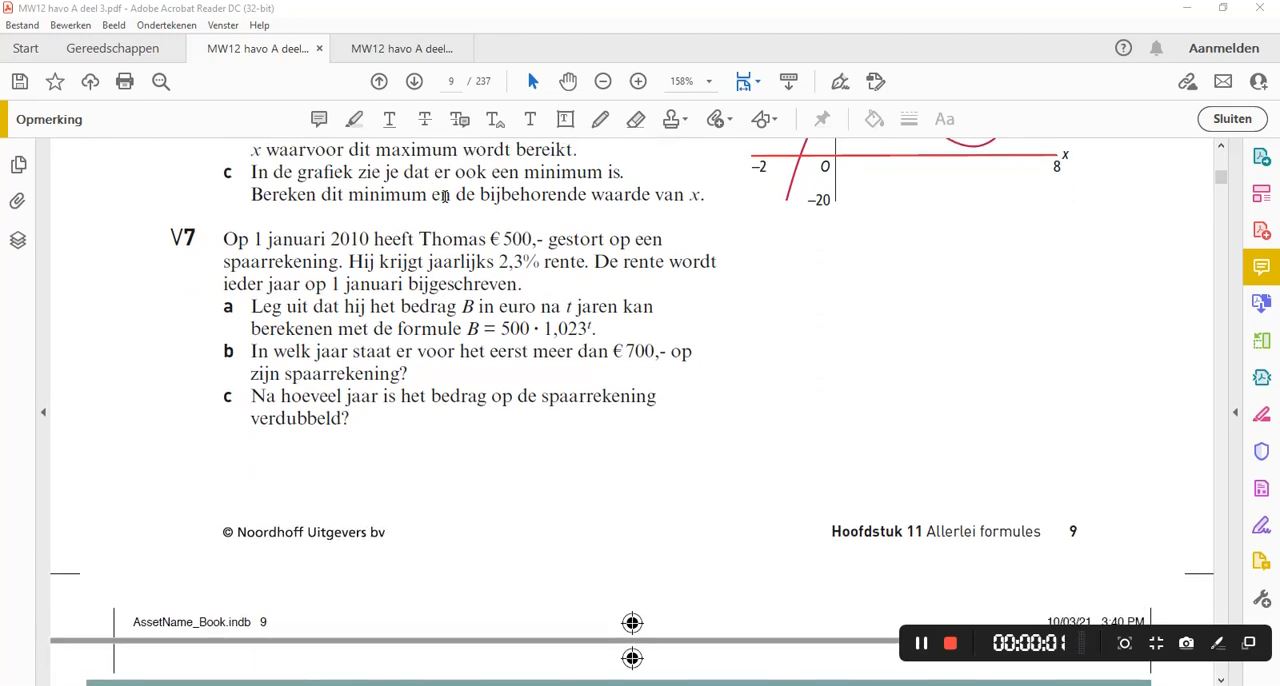Open the Stamp tool dropdown
1280x686 pixels.
pyautogui.click(x=675, y=119)
